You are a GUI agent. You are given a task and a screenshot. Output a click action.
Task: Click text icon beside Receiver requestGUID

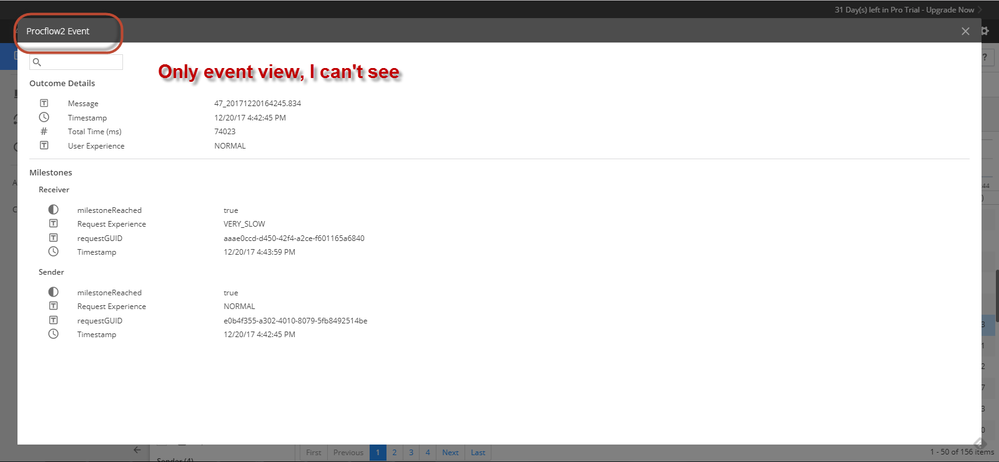point(54,238)
